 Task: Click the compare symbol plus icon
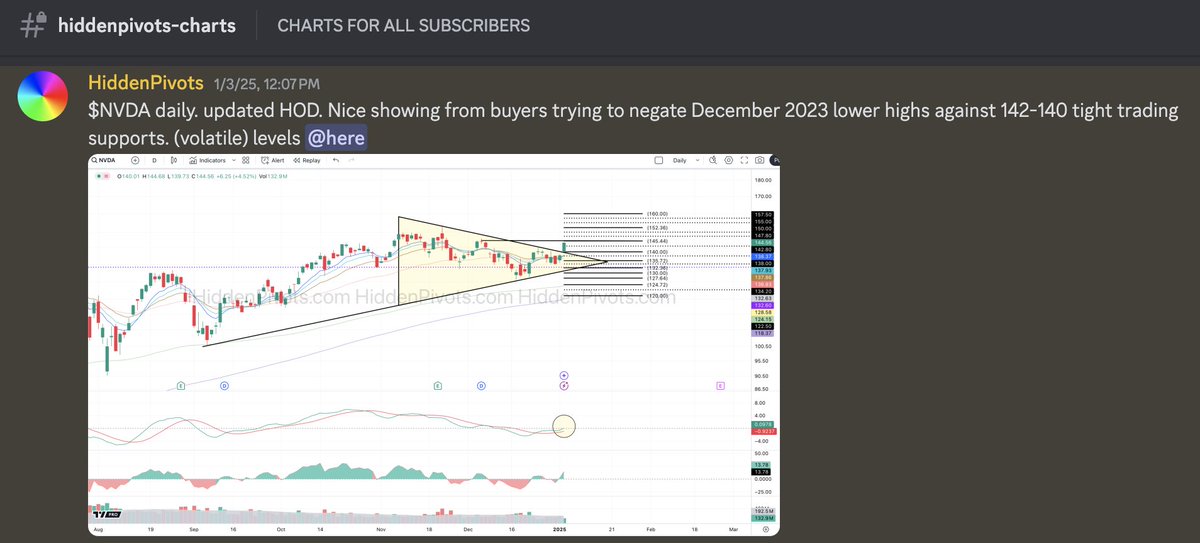pos(135,160)
